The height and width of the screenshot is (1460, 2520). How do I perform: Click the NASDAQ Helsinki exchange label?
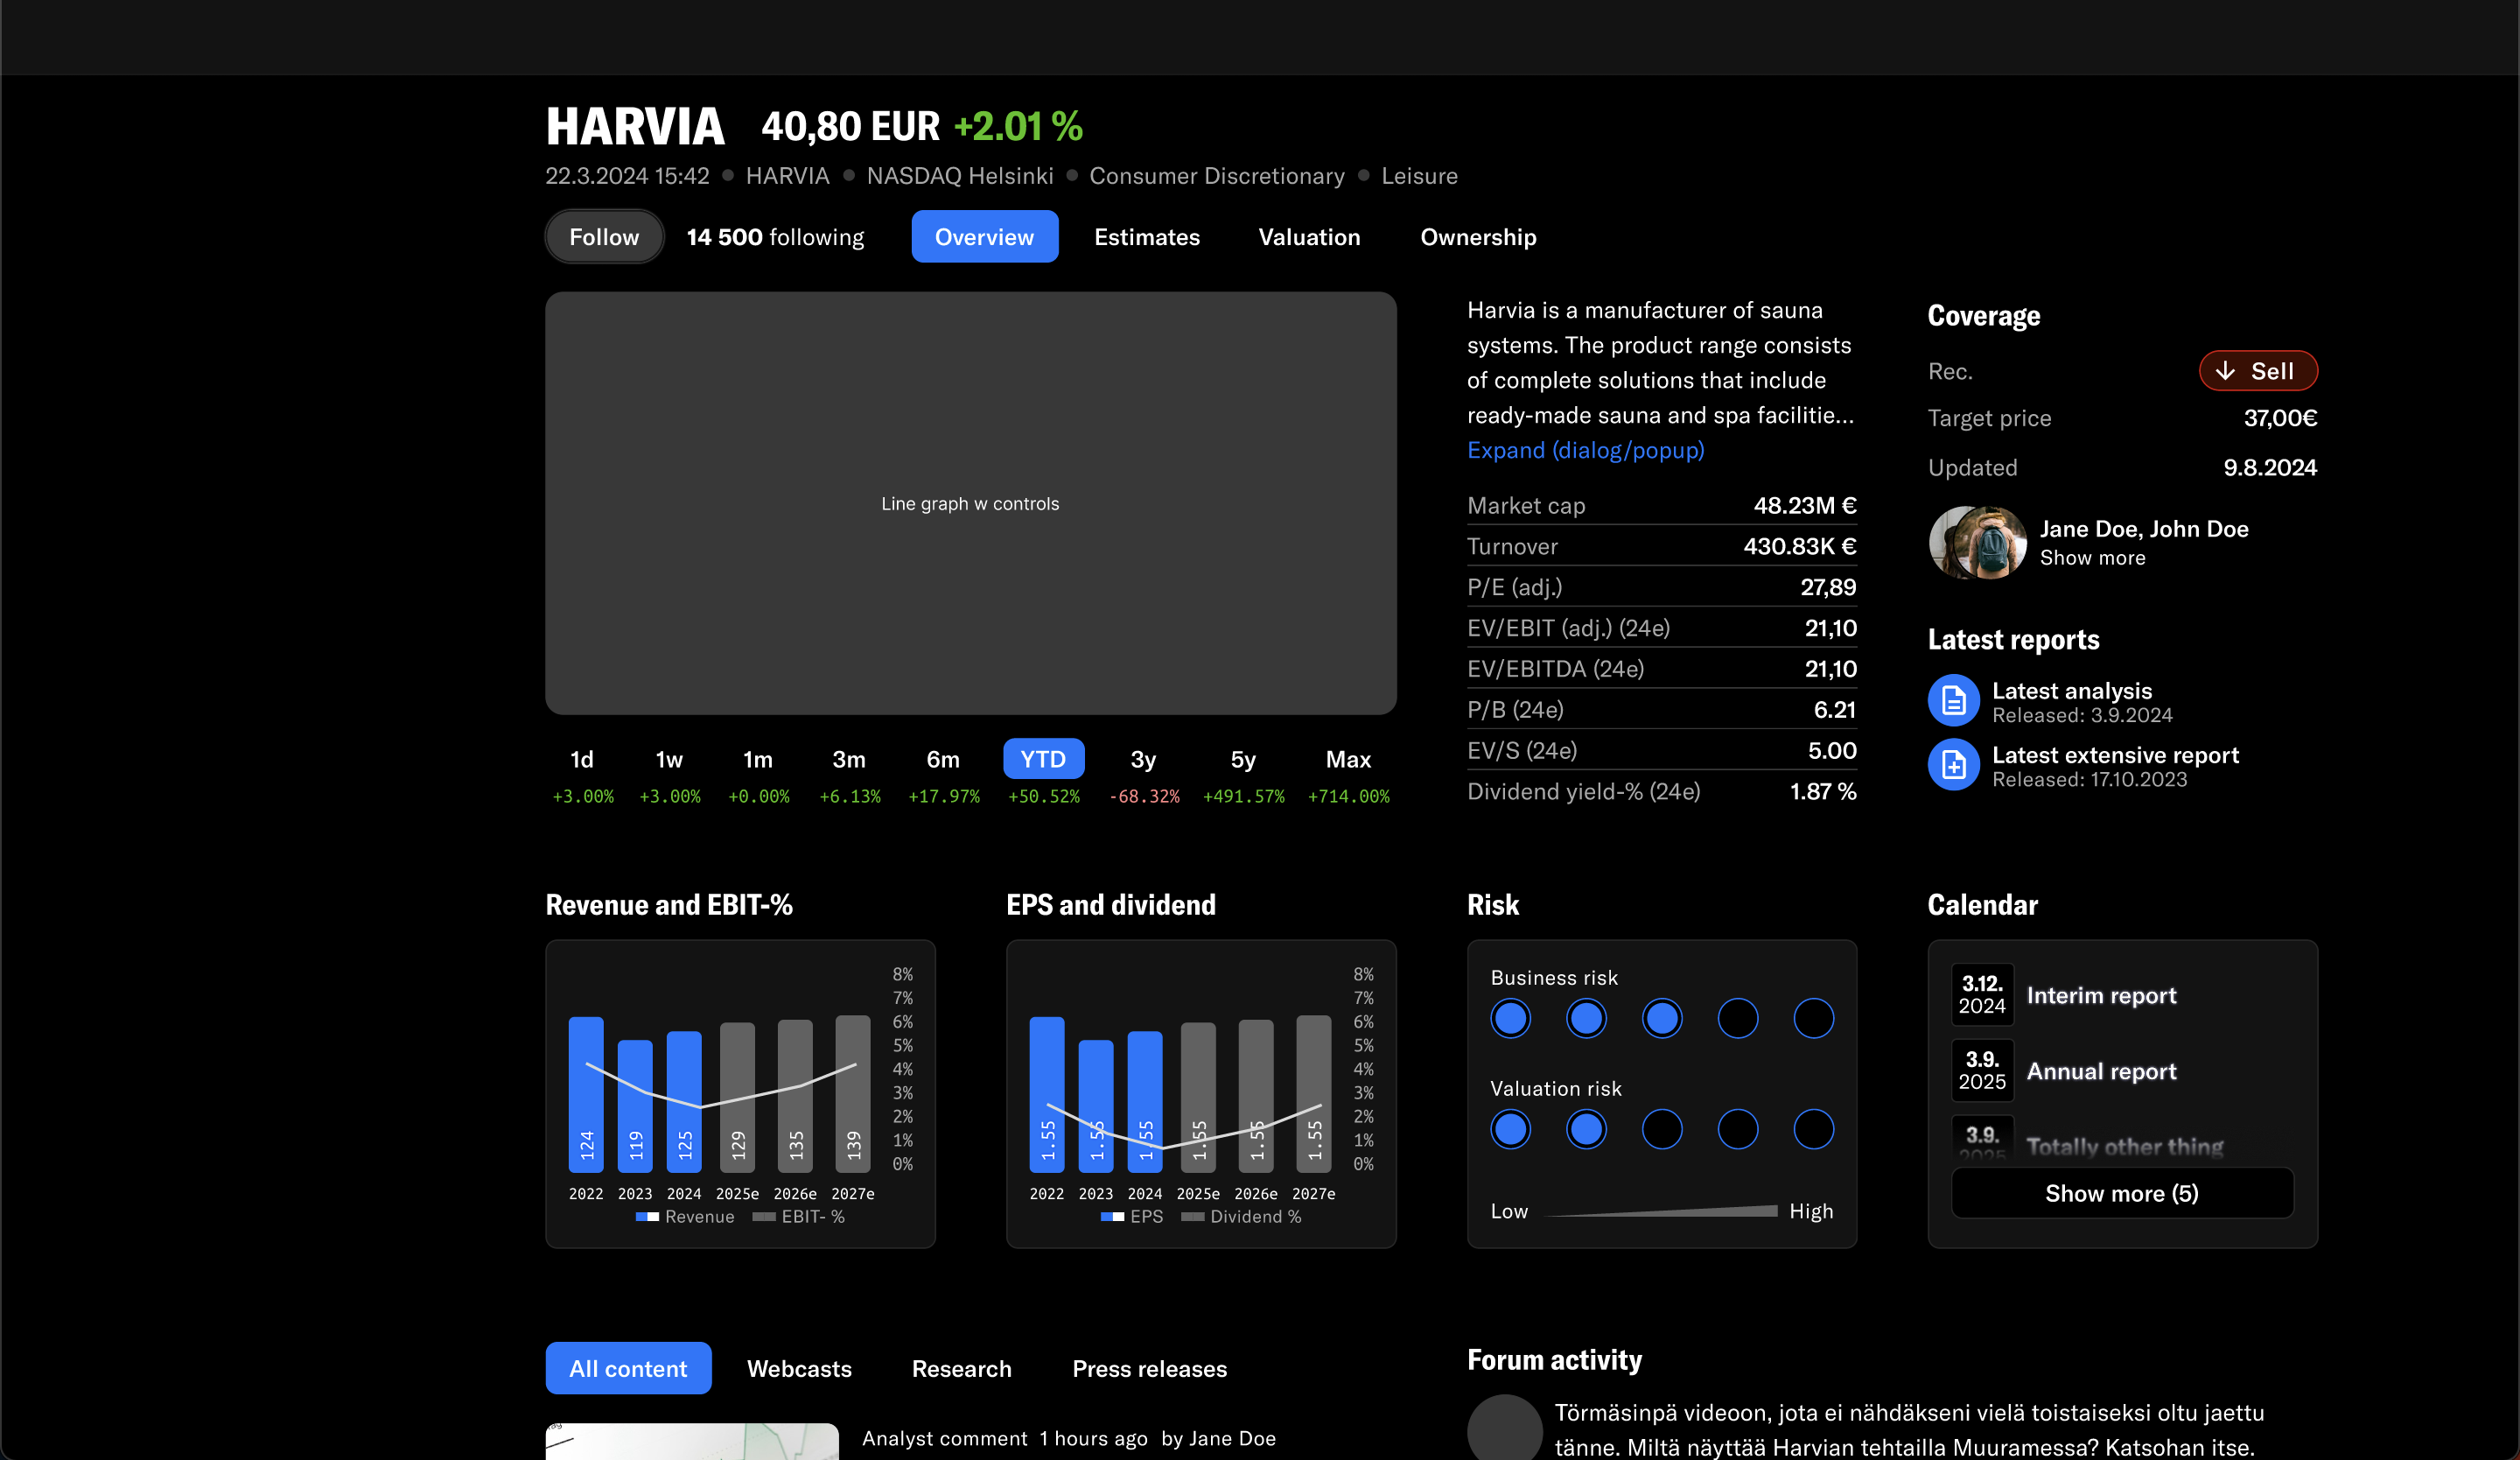tap(960, 176)
